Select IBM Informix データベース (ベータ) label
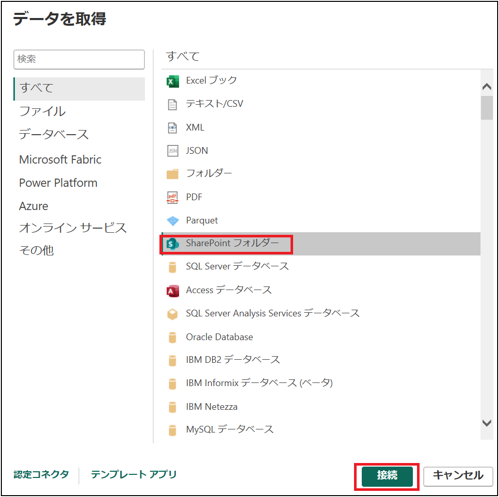 point(259,383)
